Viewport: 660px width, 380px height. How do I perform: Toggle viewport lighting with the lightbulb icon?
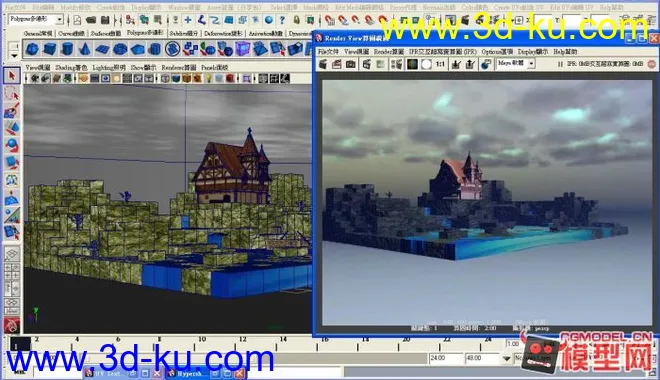click(x=208, y=78)
